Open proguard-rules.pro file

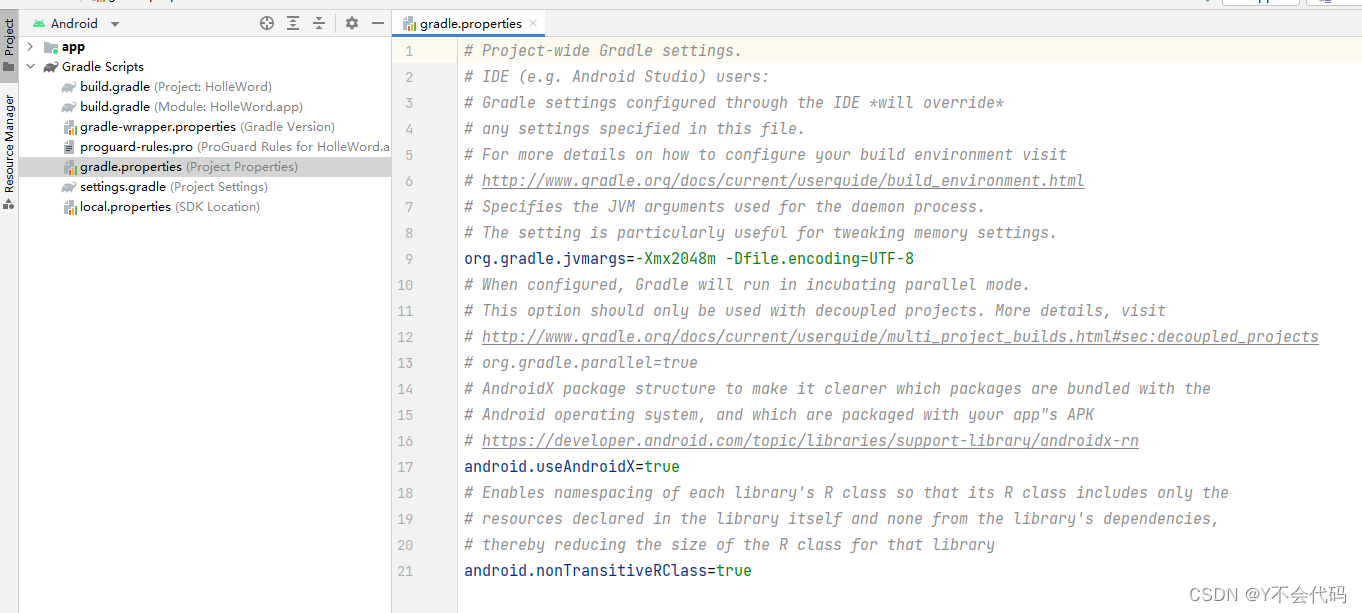234,147
